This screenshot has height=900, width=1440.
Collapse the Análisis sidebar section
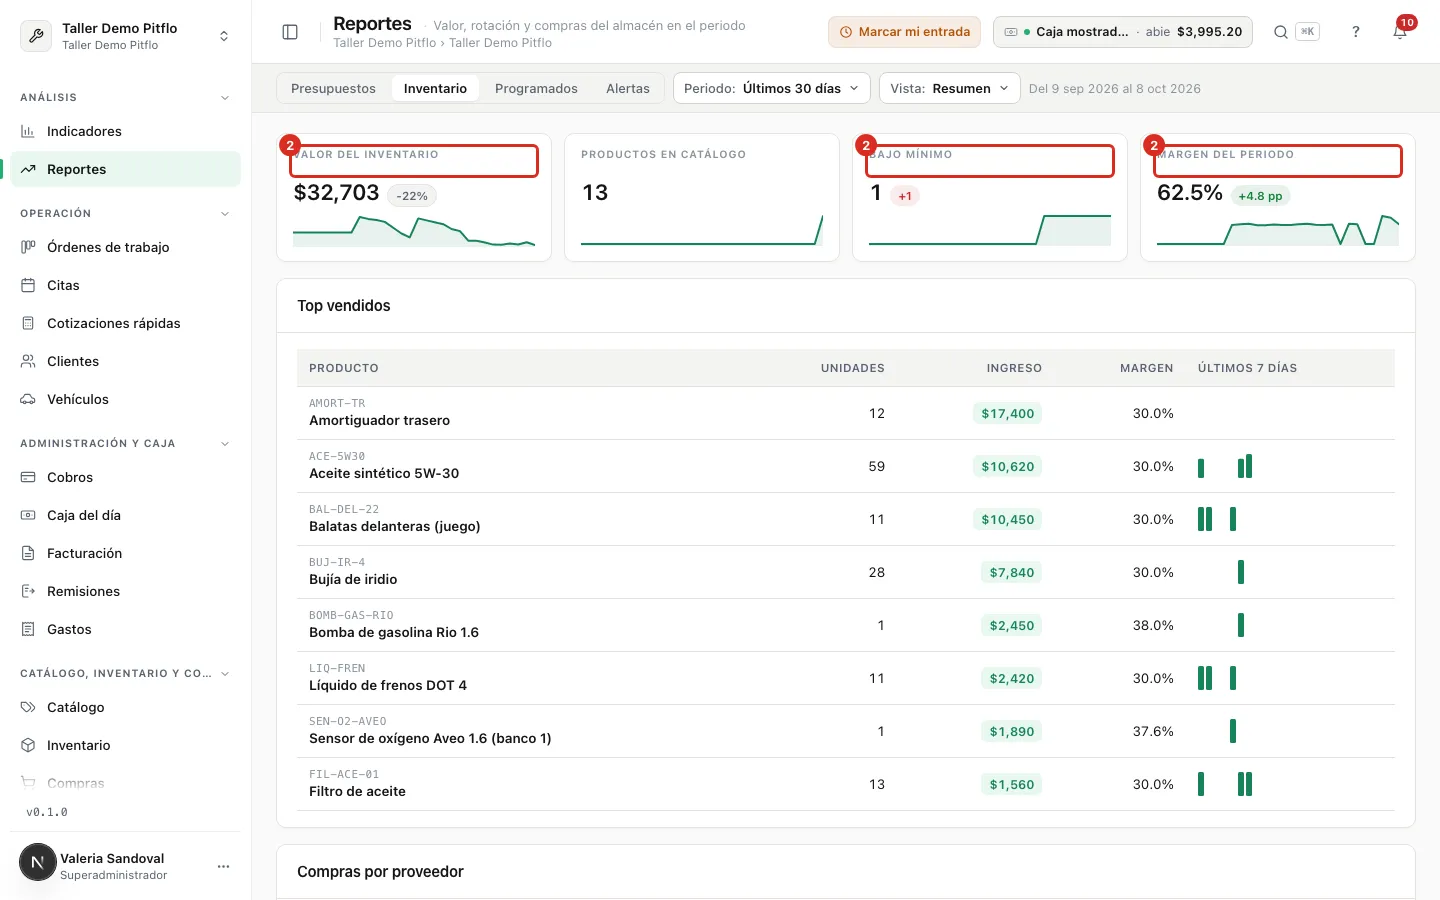[225, 98]
